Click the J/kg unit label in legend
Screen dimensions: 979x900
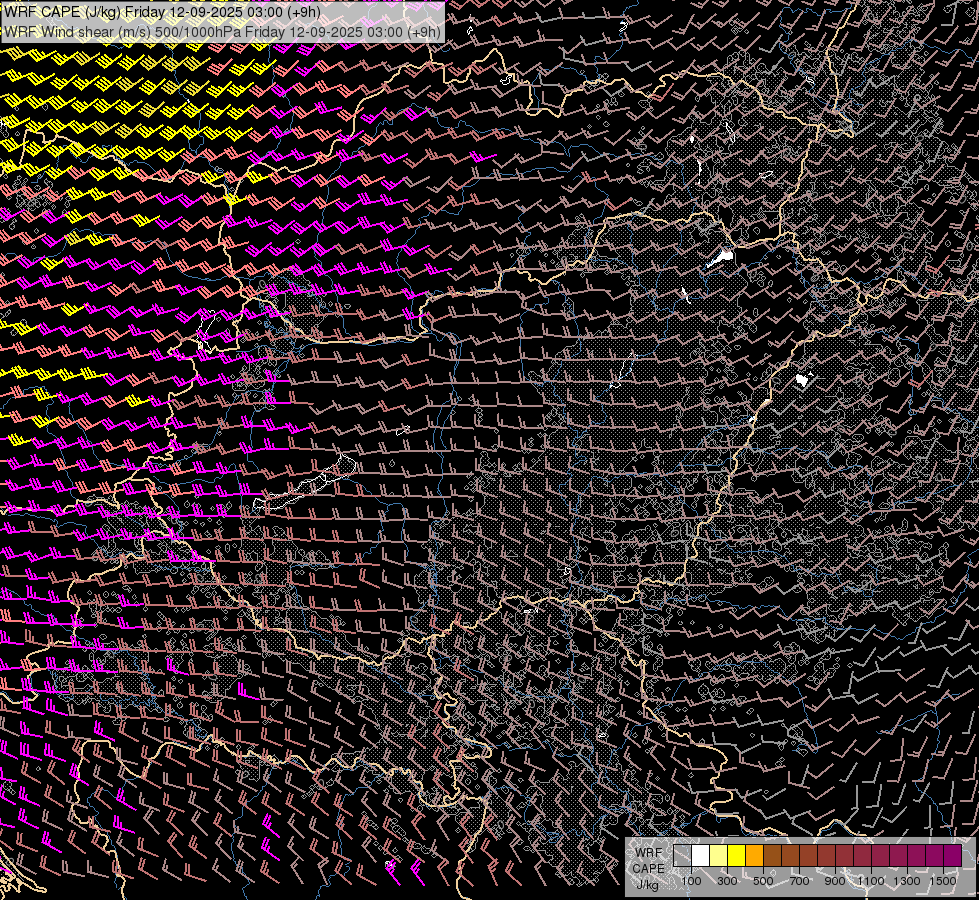648,884
